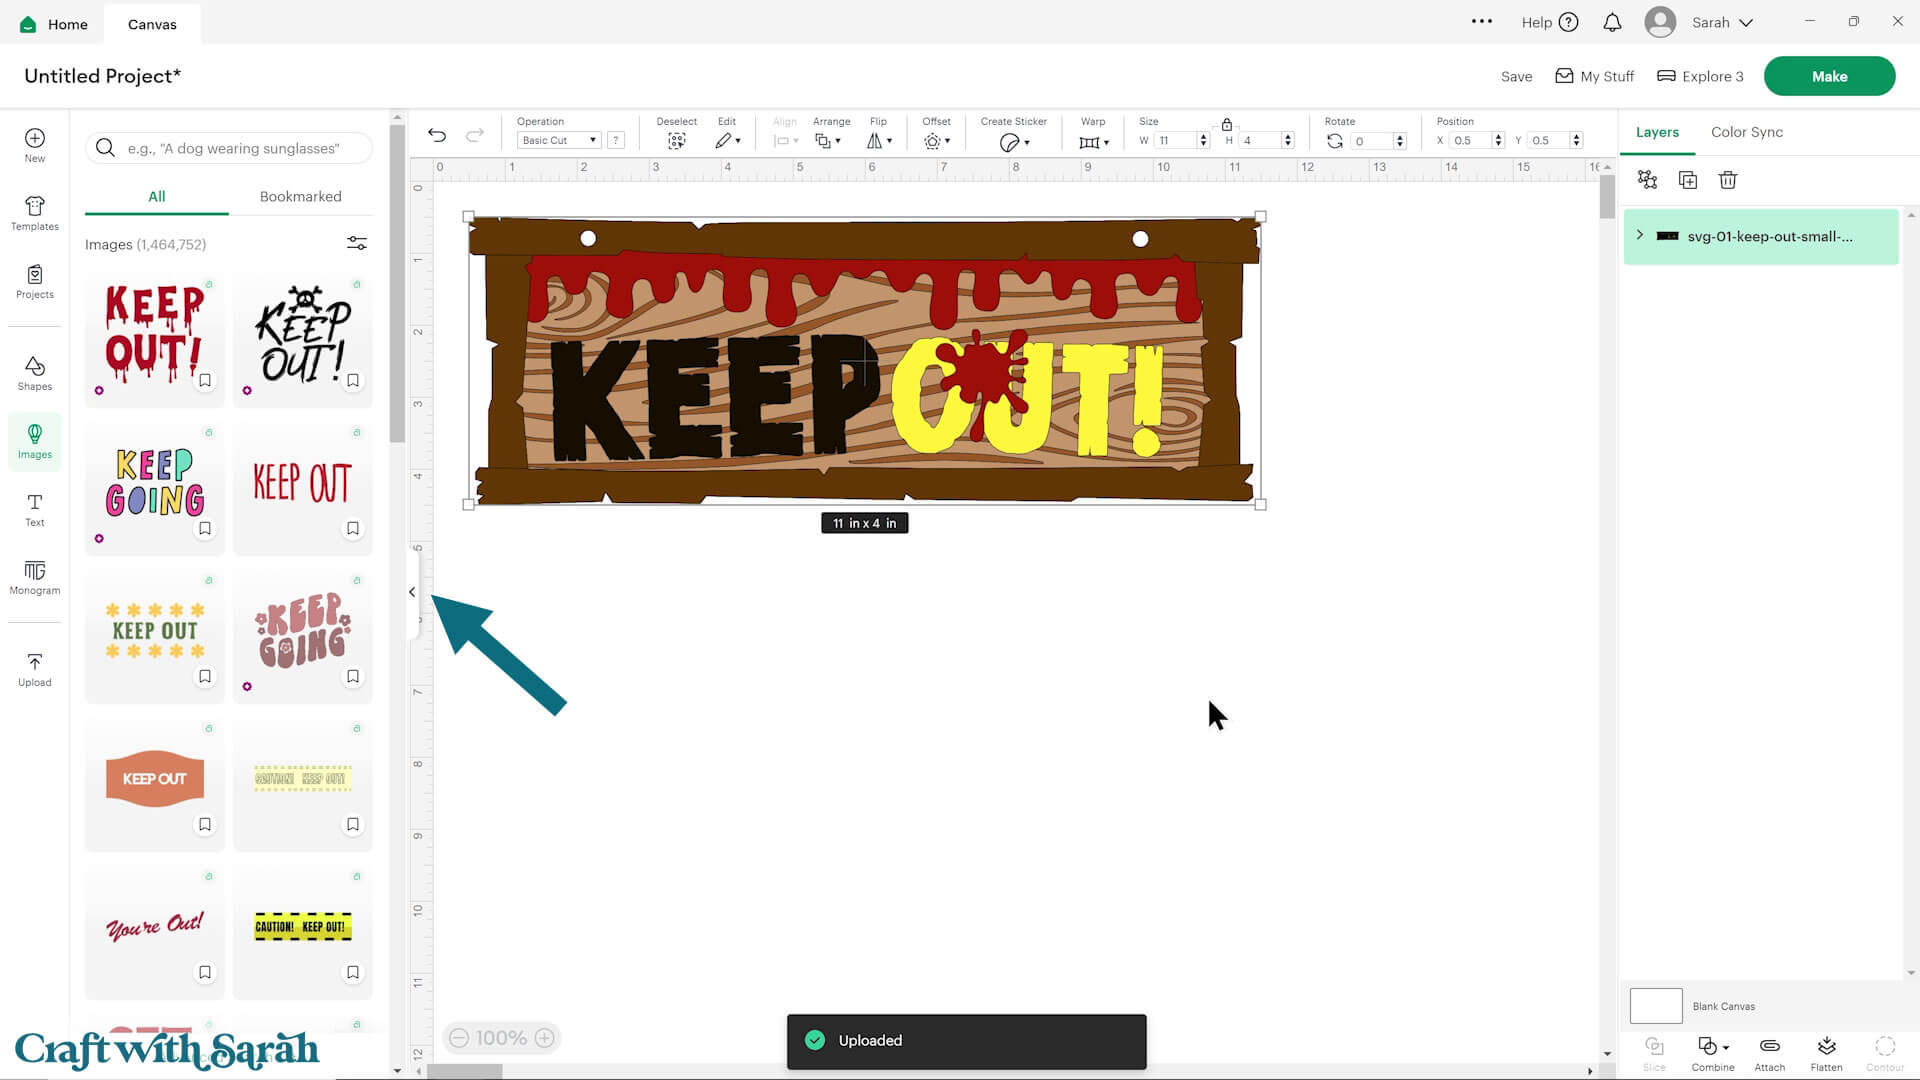
Task: Delete the selected layer with the trash icon
Action: point(1727,180)
